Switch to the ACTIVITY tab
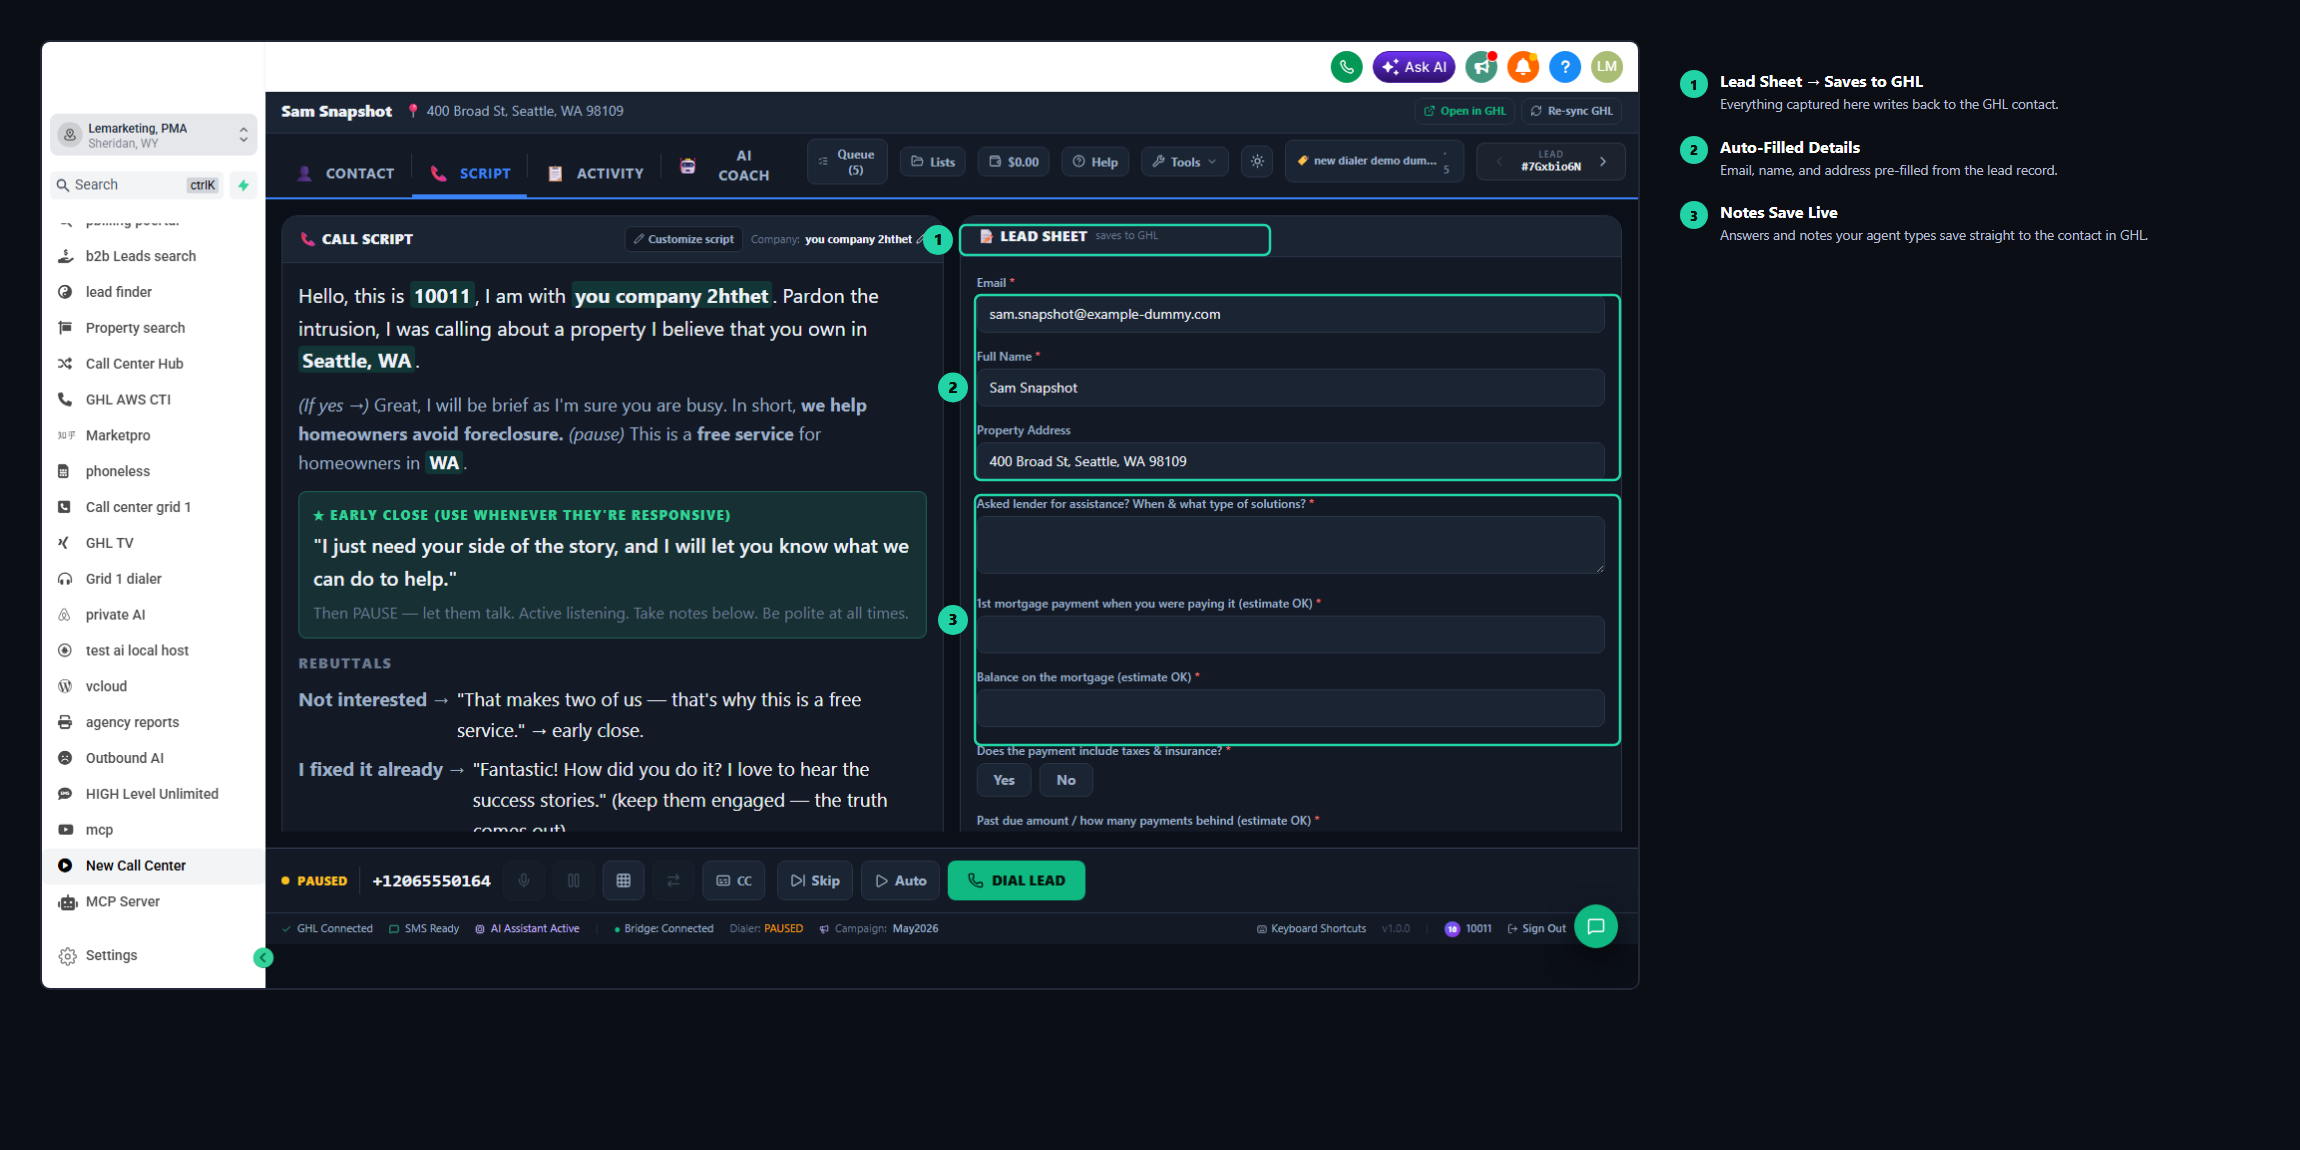The image size is (2300, 1150). (x=596, y=174)
